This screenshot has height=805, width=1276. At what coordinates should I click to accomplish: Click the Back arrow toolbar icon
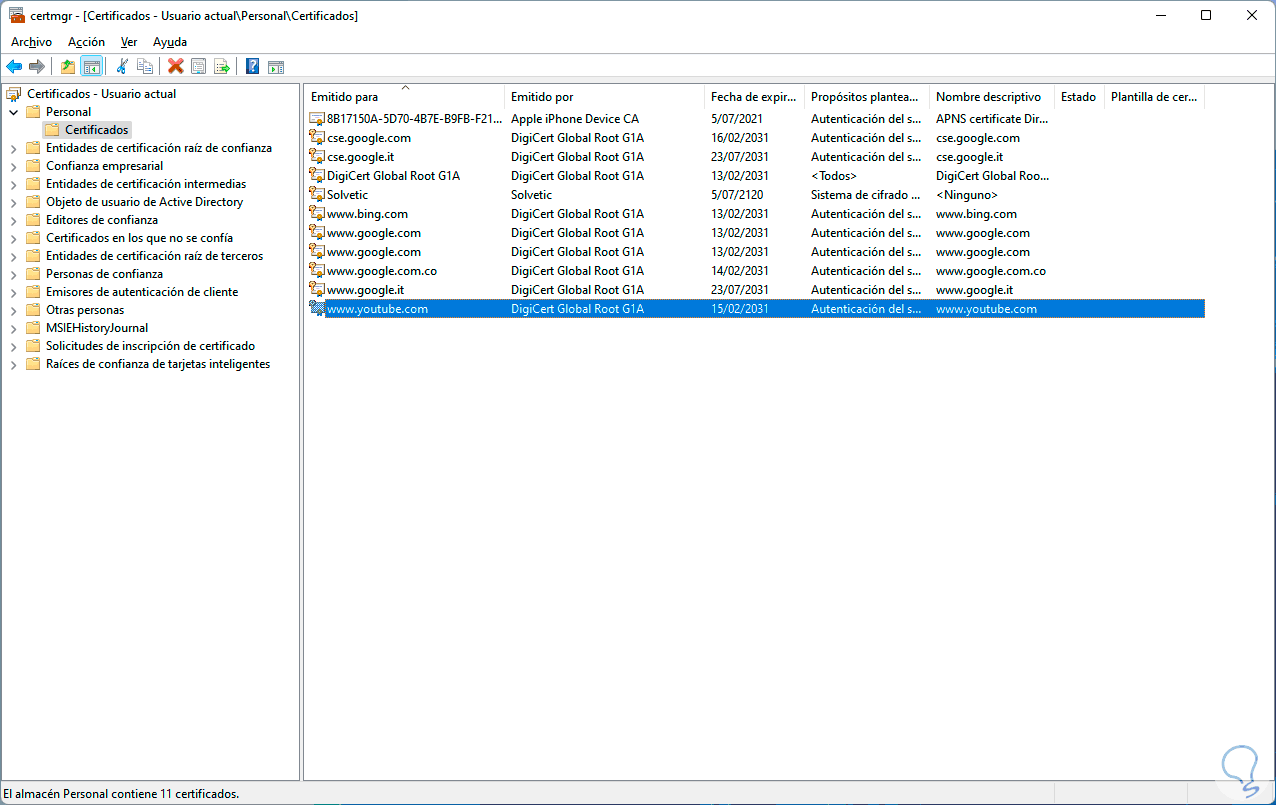14,66
